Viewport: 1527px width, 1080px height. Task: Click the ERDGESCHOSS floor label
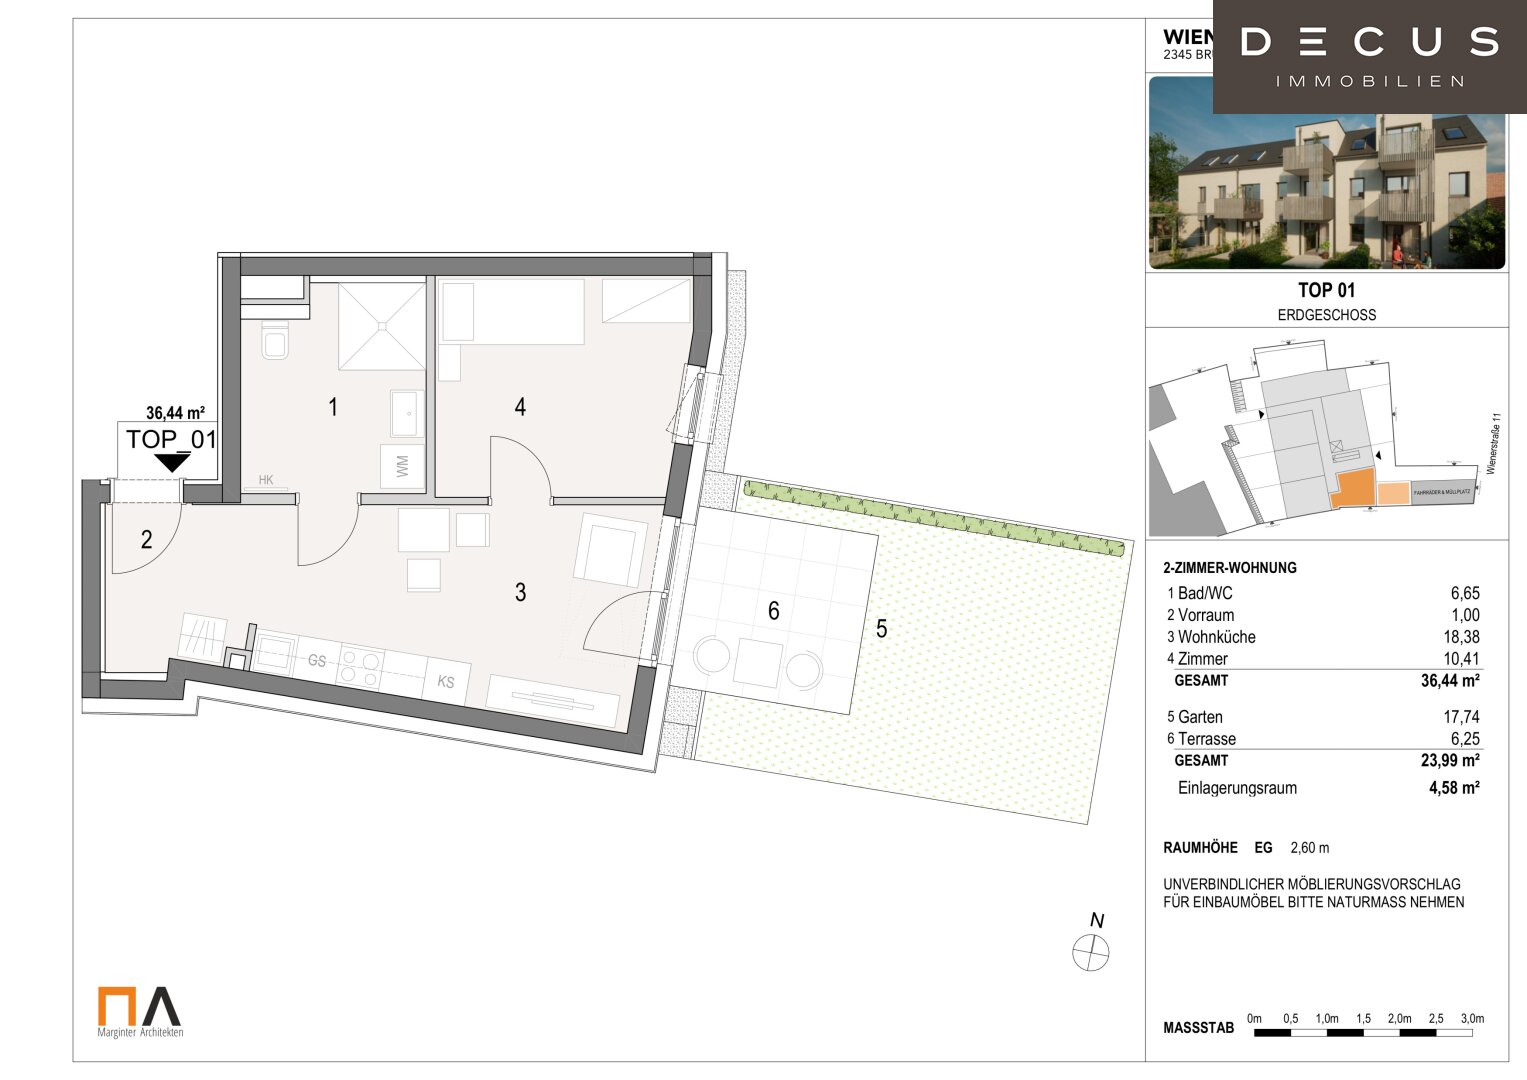click(x=1326, y=315)
